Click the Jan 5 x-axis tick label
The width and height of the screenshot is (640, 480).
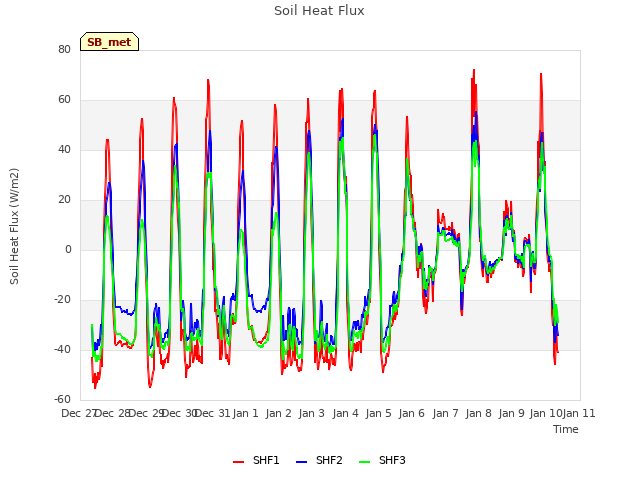click(x=379, y=413)
